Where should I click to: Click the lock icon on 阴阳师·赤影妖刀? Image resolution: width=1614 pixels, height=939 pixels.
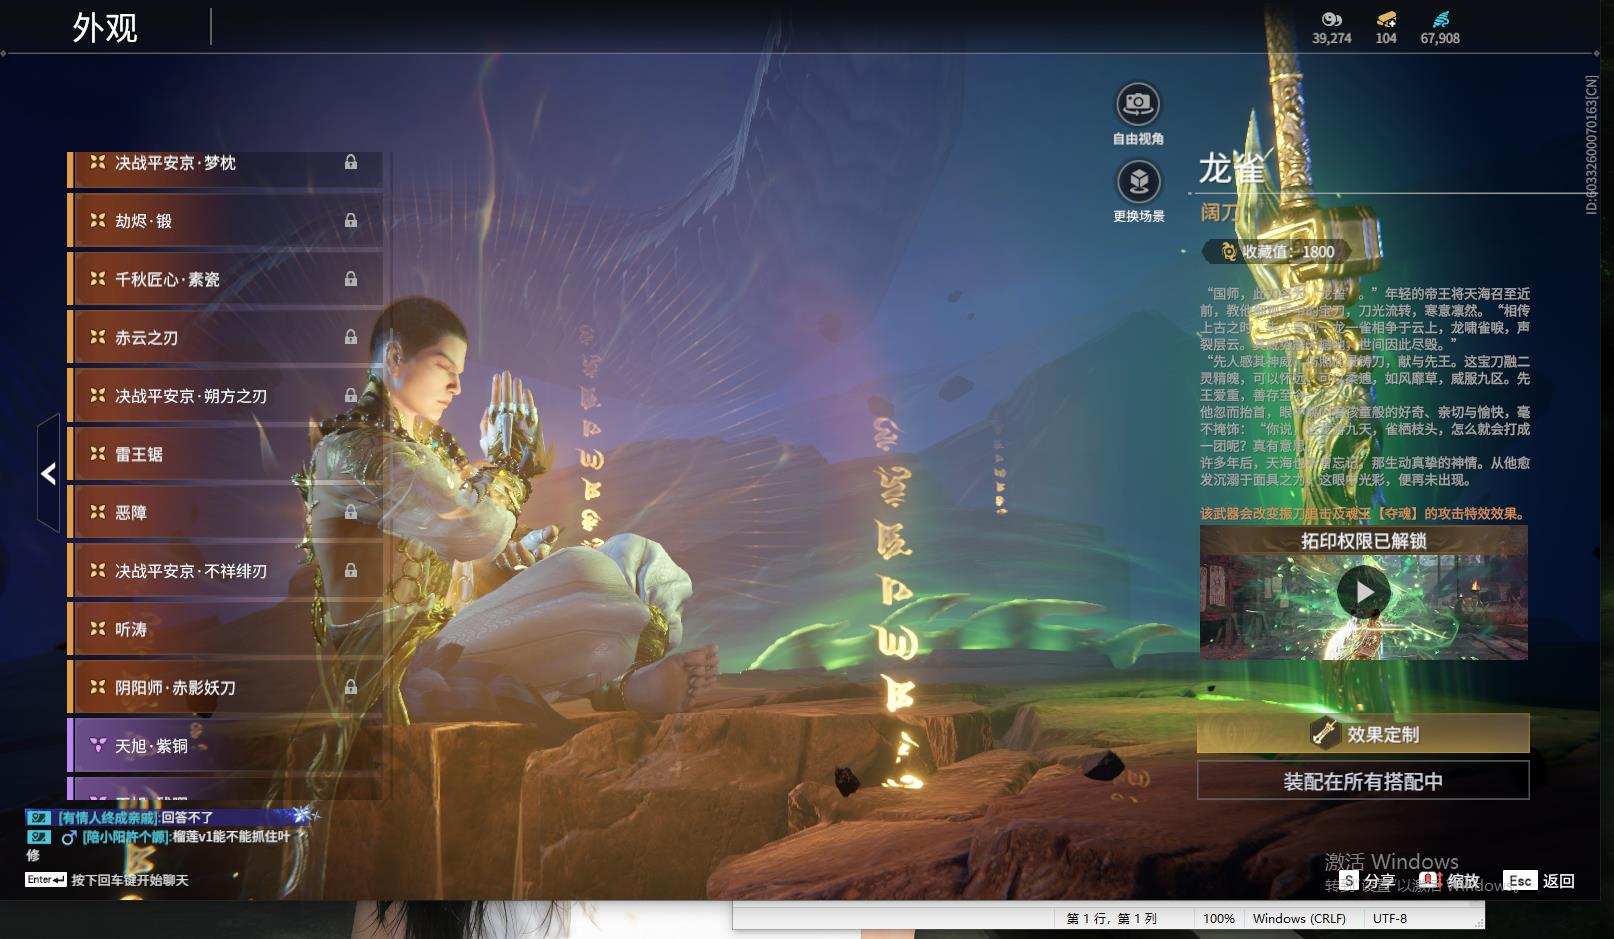pos(351,687)
